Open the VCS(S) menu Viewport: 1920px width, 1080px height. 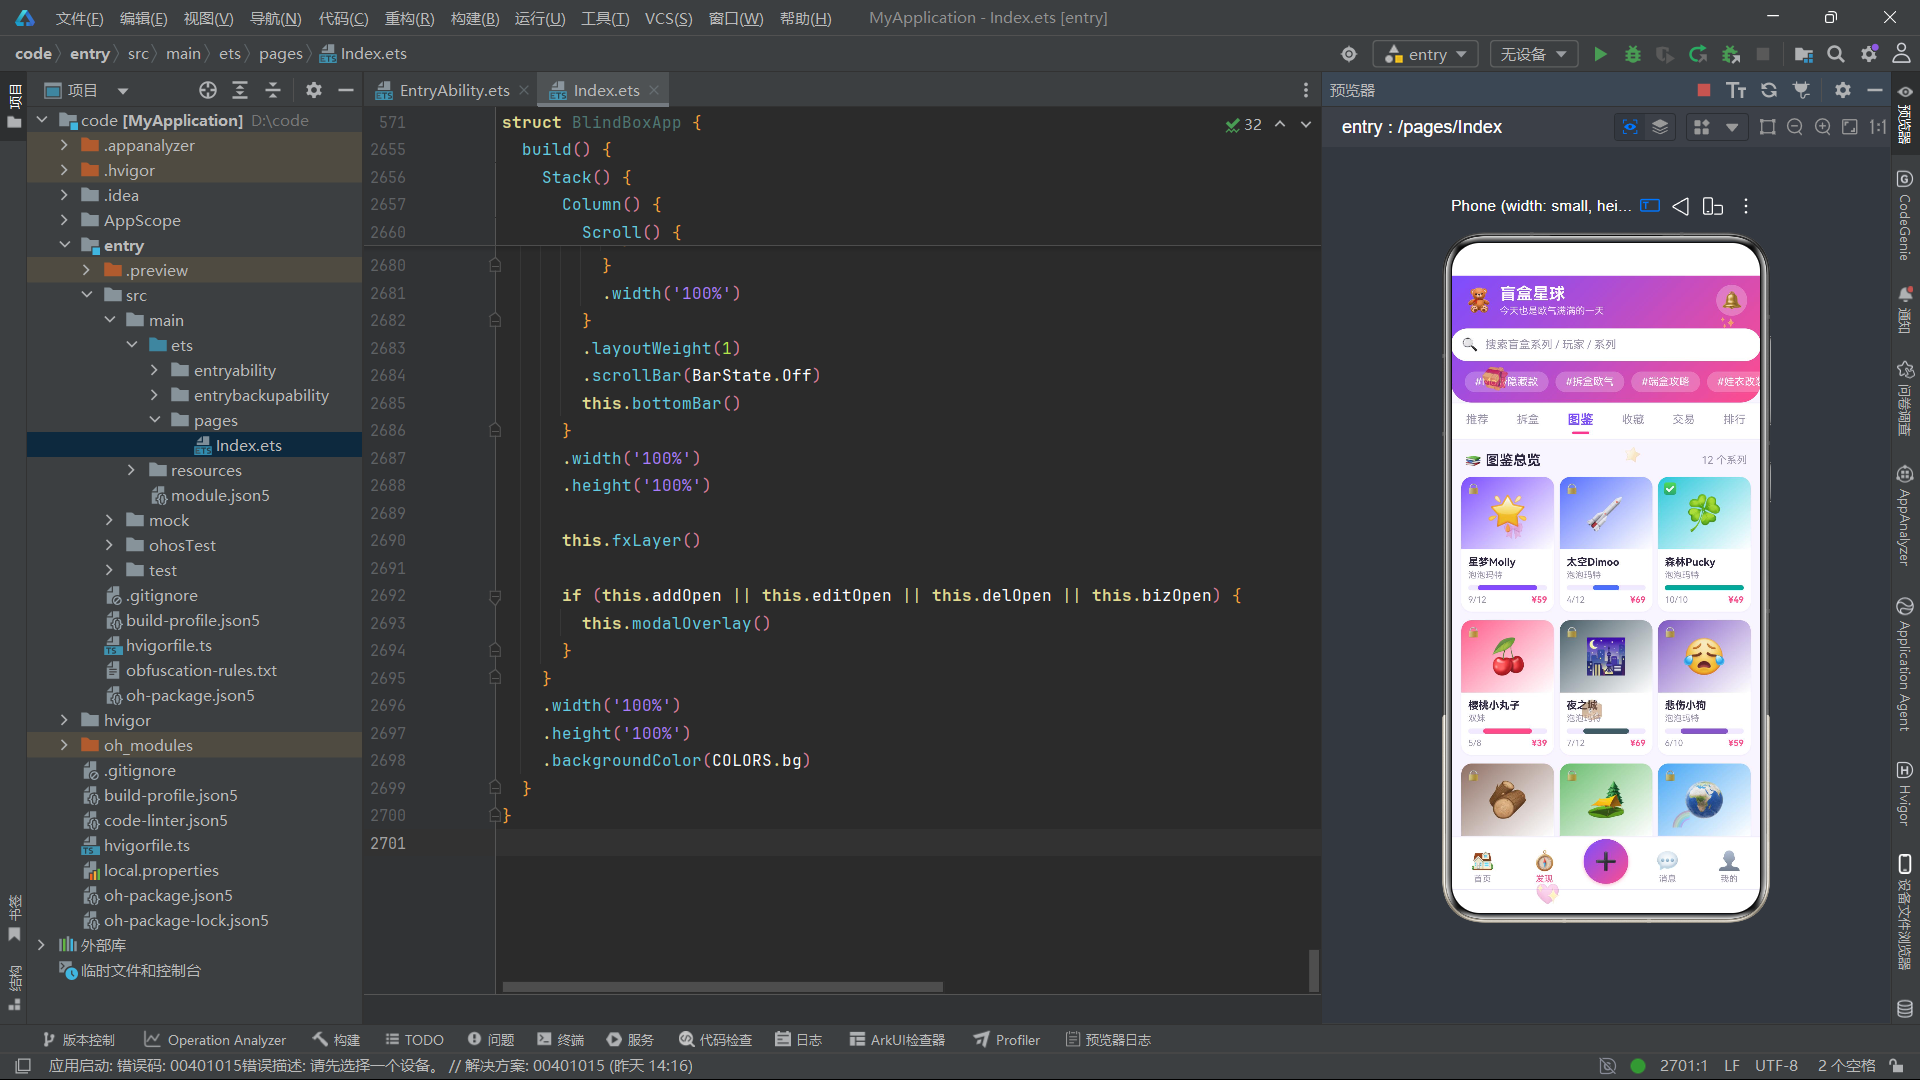668,18
